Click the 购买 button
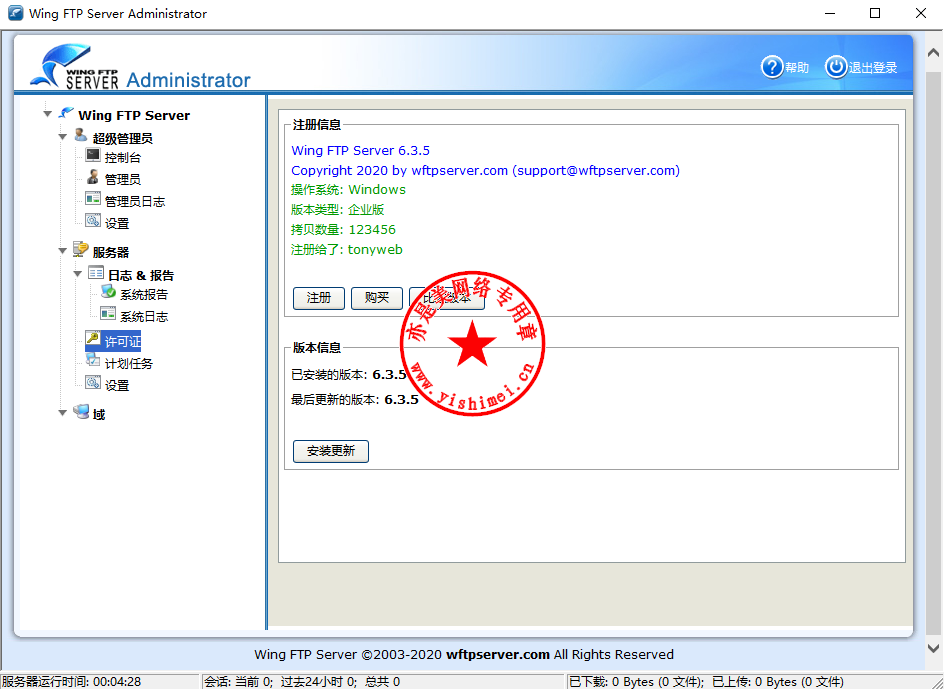944x689 pixels. click(377, 298)
